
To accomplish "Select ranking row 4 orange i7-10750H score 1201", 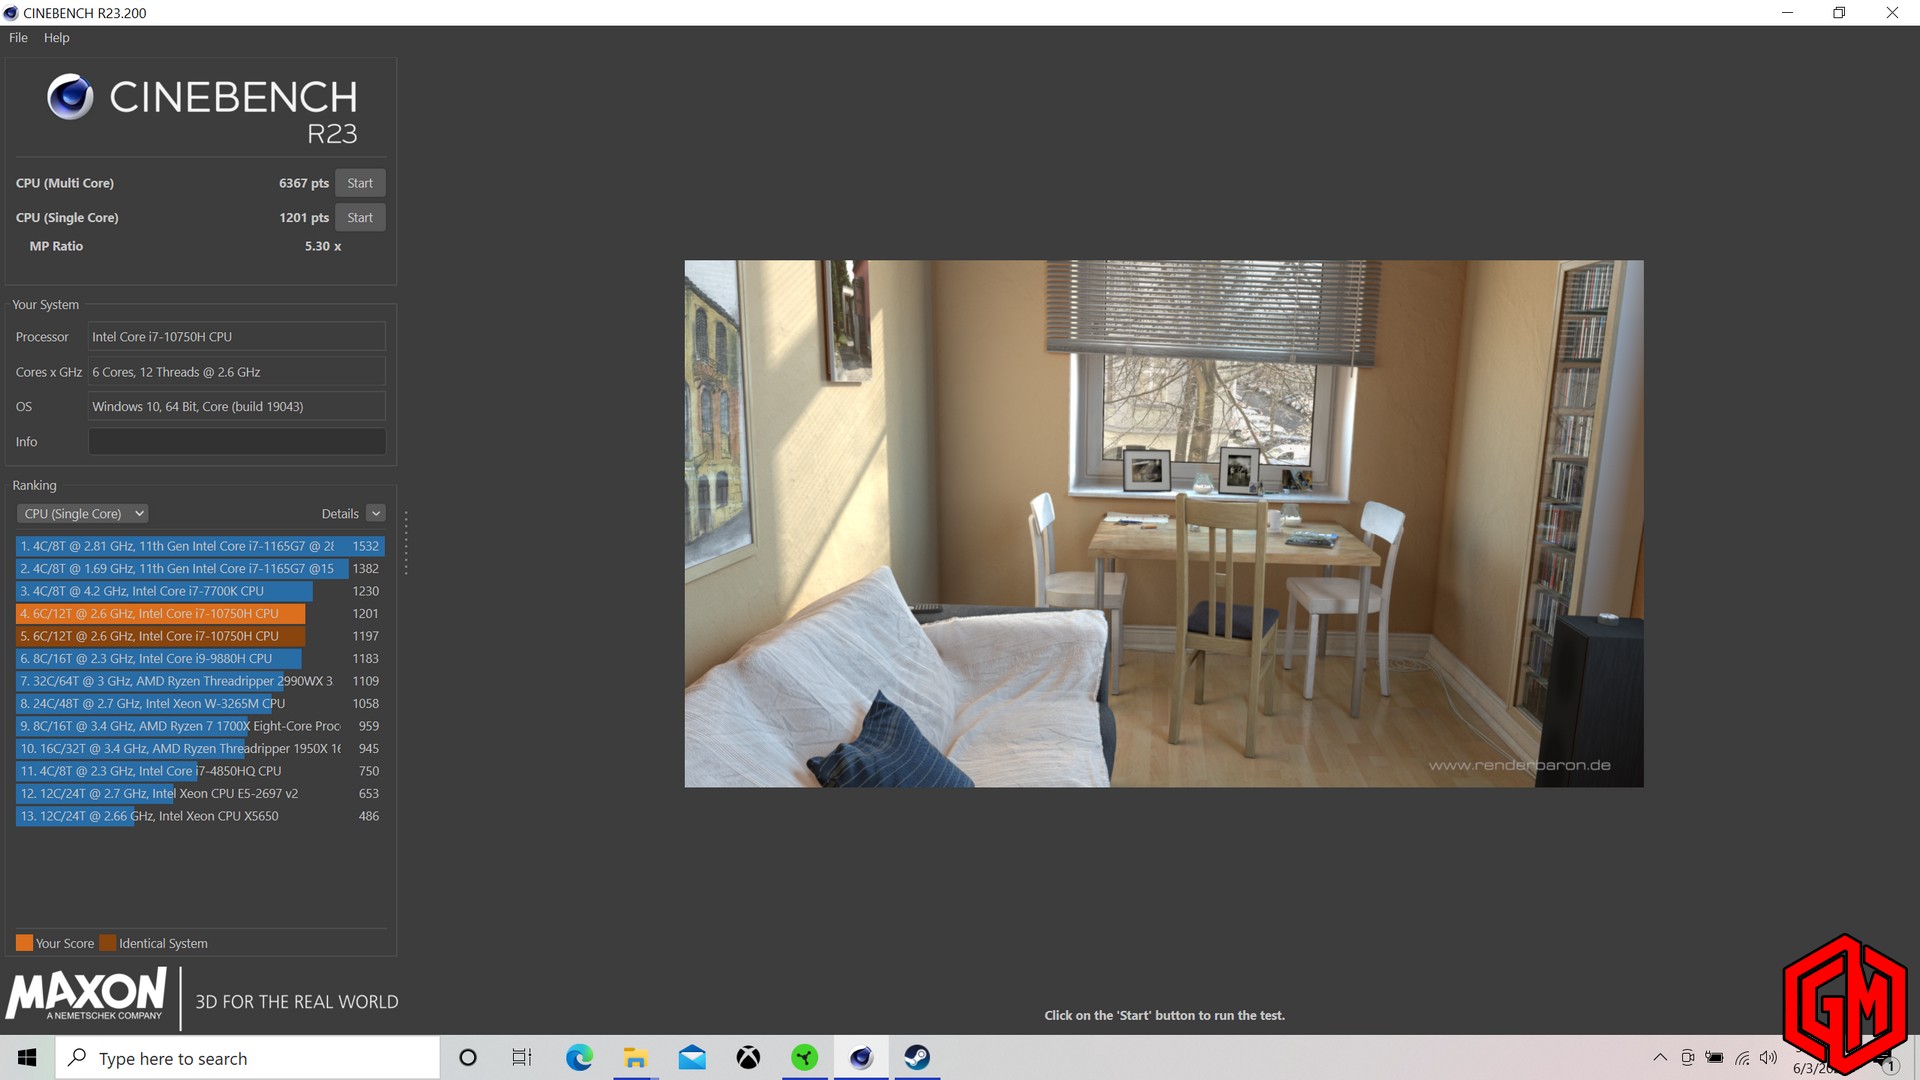I will point(200,613).
